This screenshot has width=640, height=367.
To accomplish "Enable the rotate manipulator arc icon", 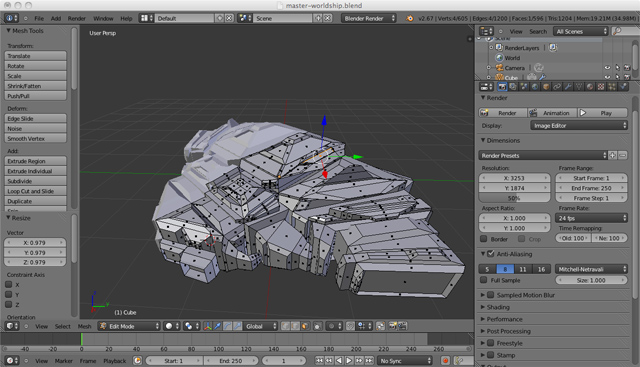I will point(227,326).
